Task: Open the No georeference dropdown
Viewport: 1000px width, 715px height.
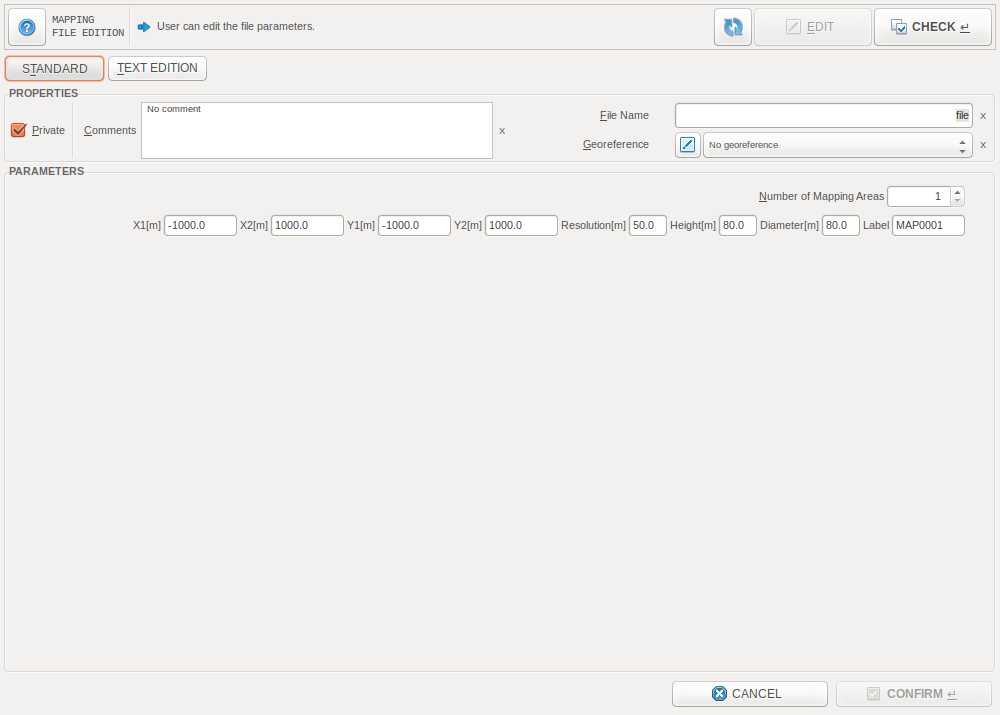Action: (x=837, y=145)
